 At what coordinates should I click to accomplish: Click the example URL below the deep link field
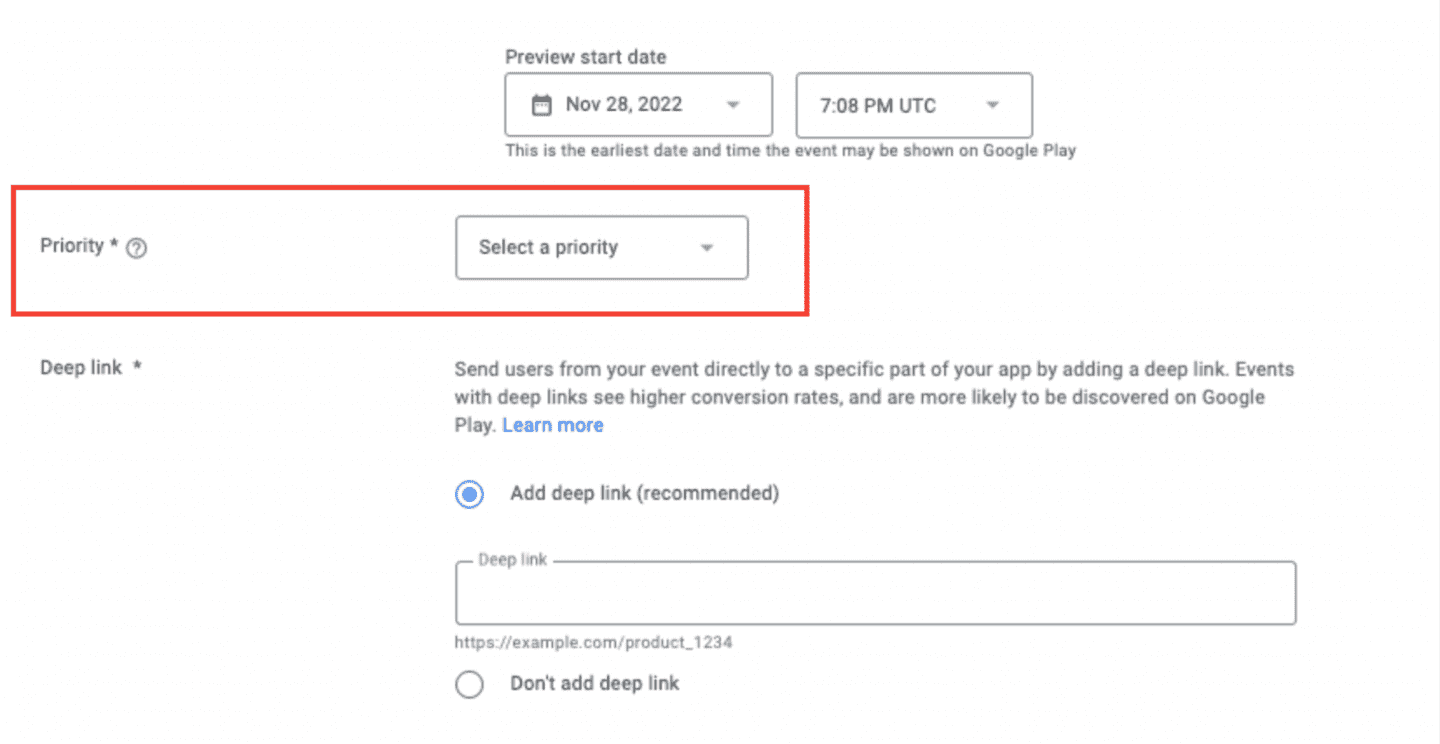593,642
